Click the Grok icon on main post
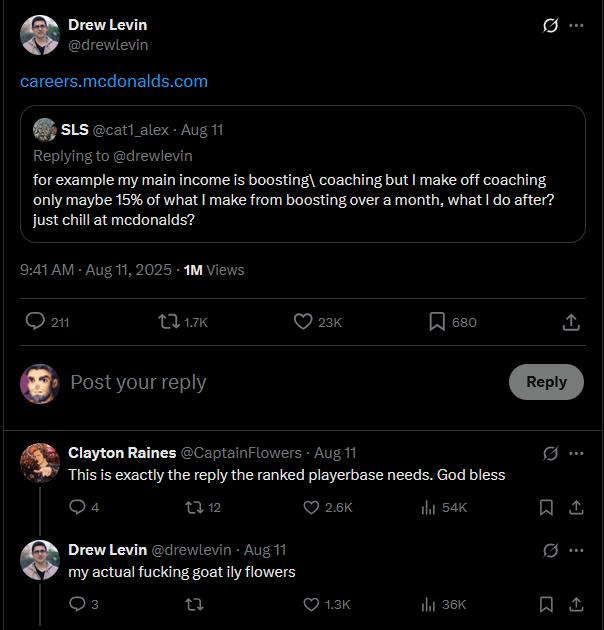This screenshot has width=604, height=630. point(549,26)
